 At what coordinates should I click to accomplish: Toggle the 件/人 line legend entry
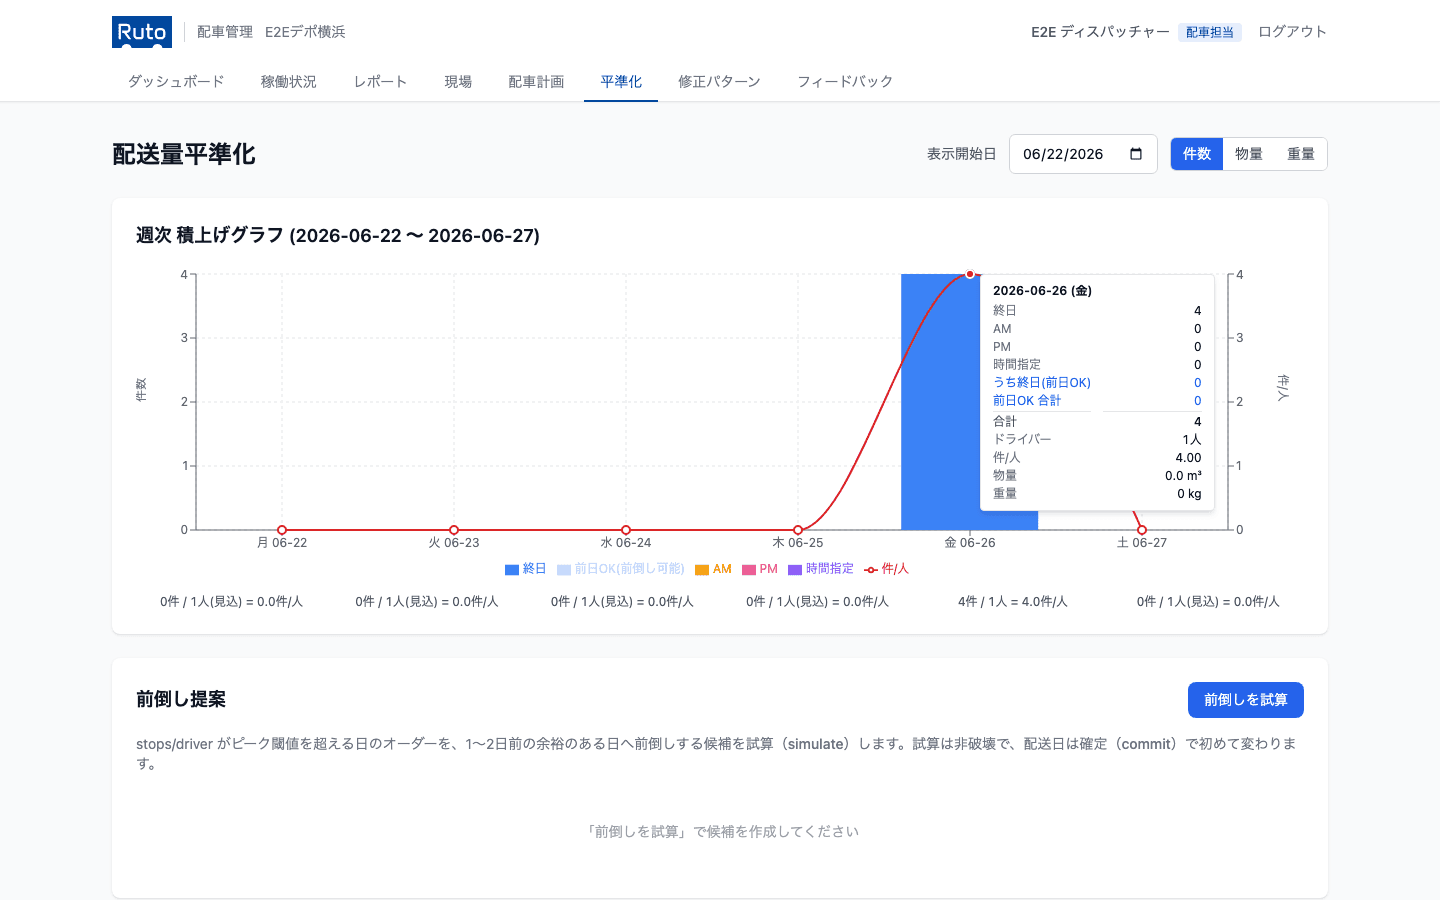click(887, 569)
